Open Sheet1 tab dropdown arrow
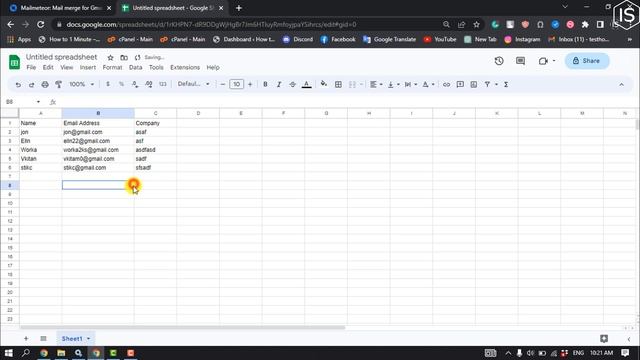 (x=89, y=338)
